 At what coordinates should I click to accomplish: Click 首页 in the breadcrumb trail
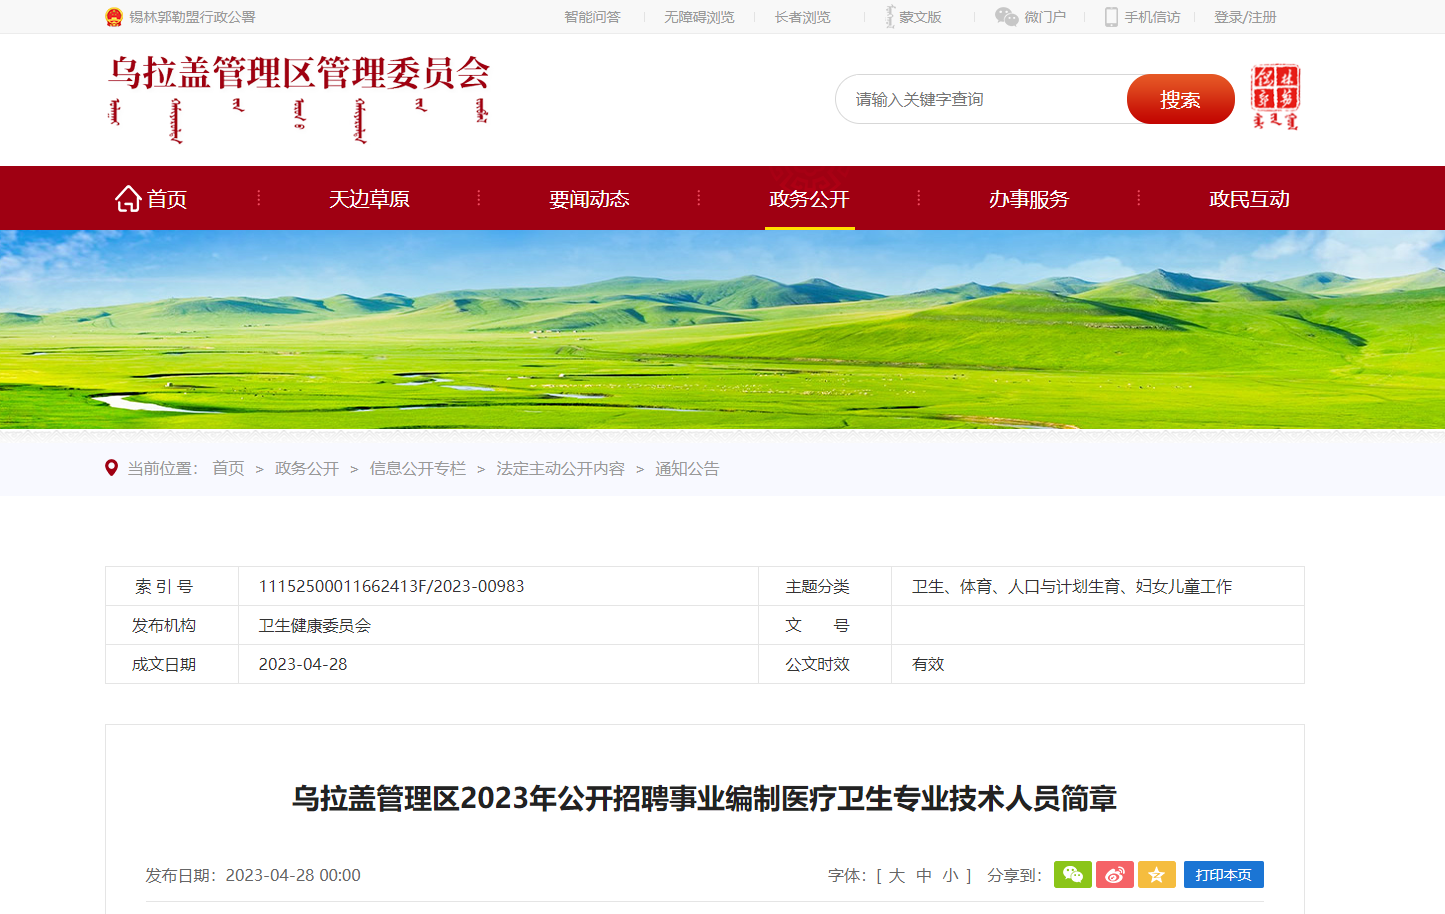[228, 468]
